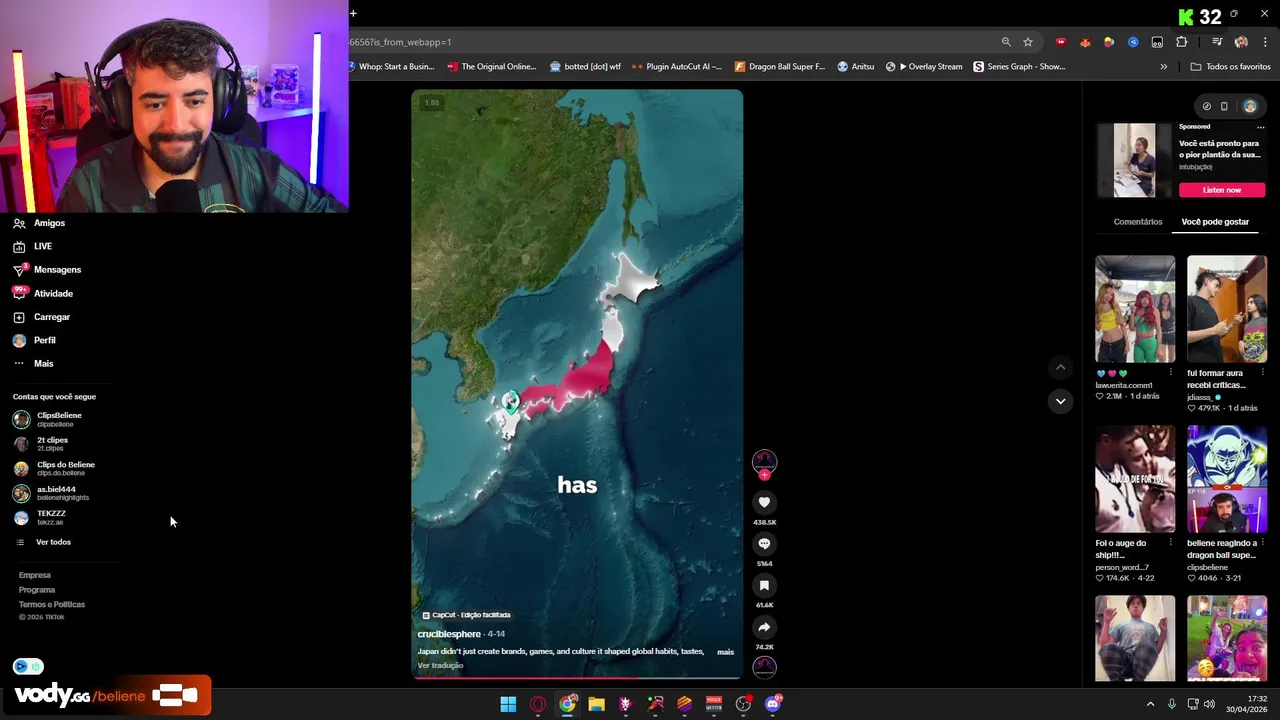Open Discord from the taskbar
Viewport: 1280px width, 720px height.
click(772, 704)
